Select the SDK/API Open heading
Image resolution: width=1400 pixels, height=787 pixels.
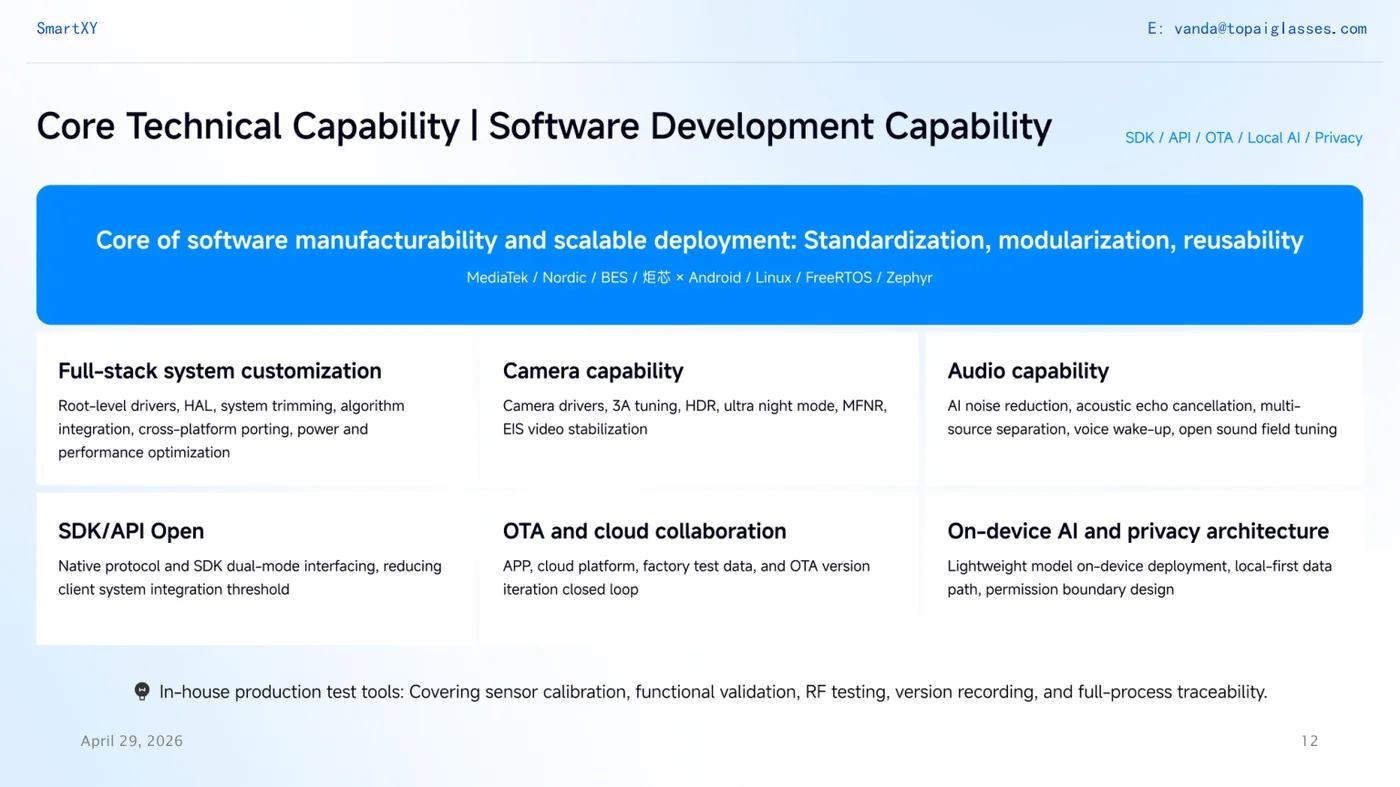coord(131,531)
